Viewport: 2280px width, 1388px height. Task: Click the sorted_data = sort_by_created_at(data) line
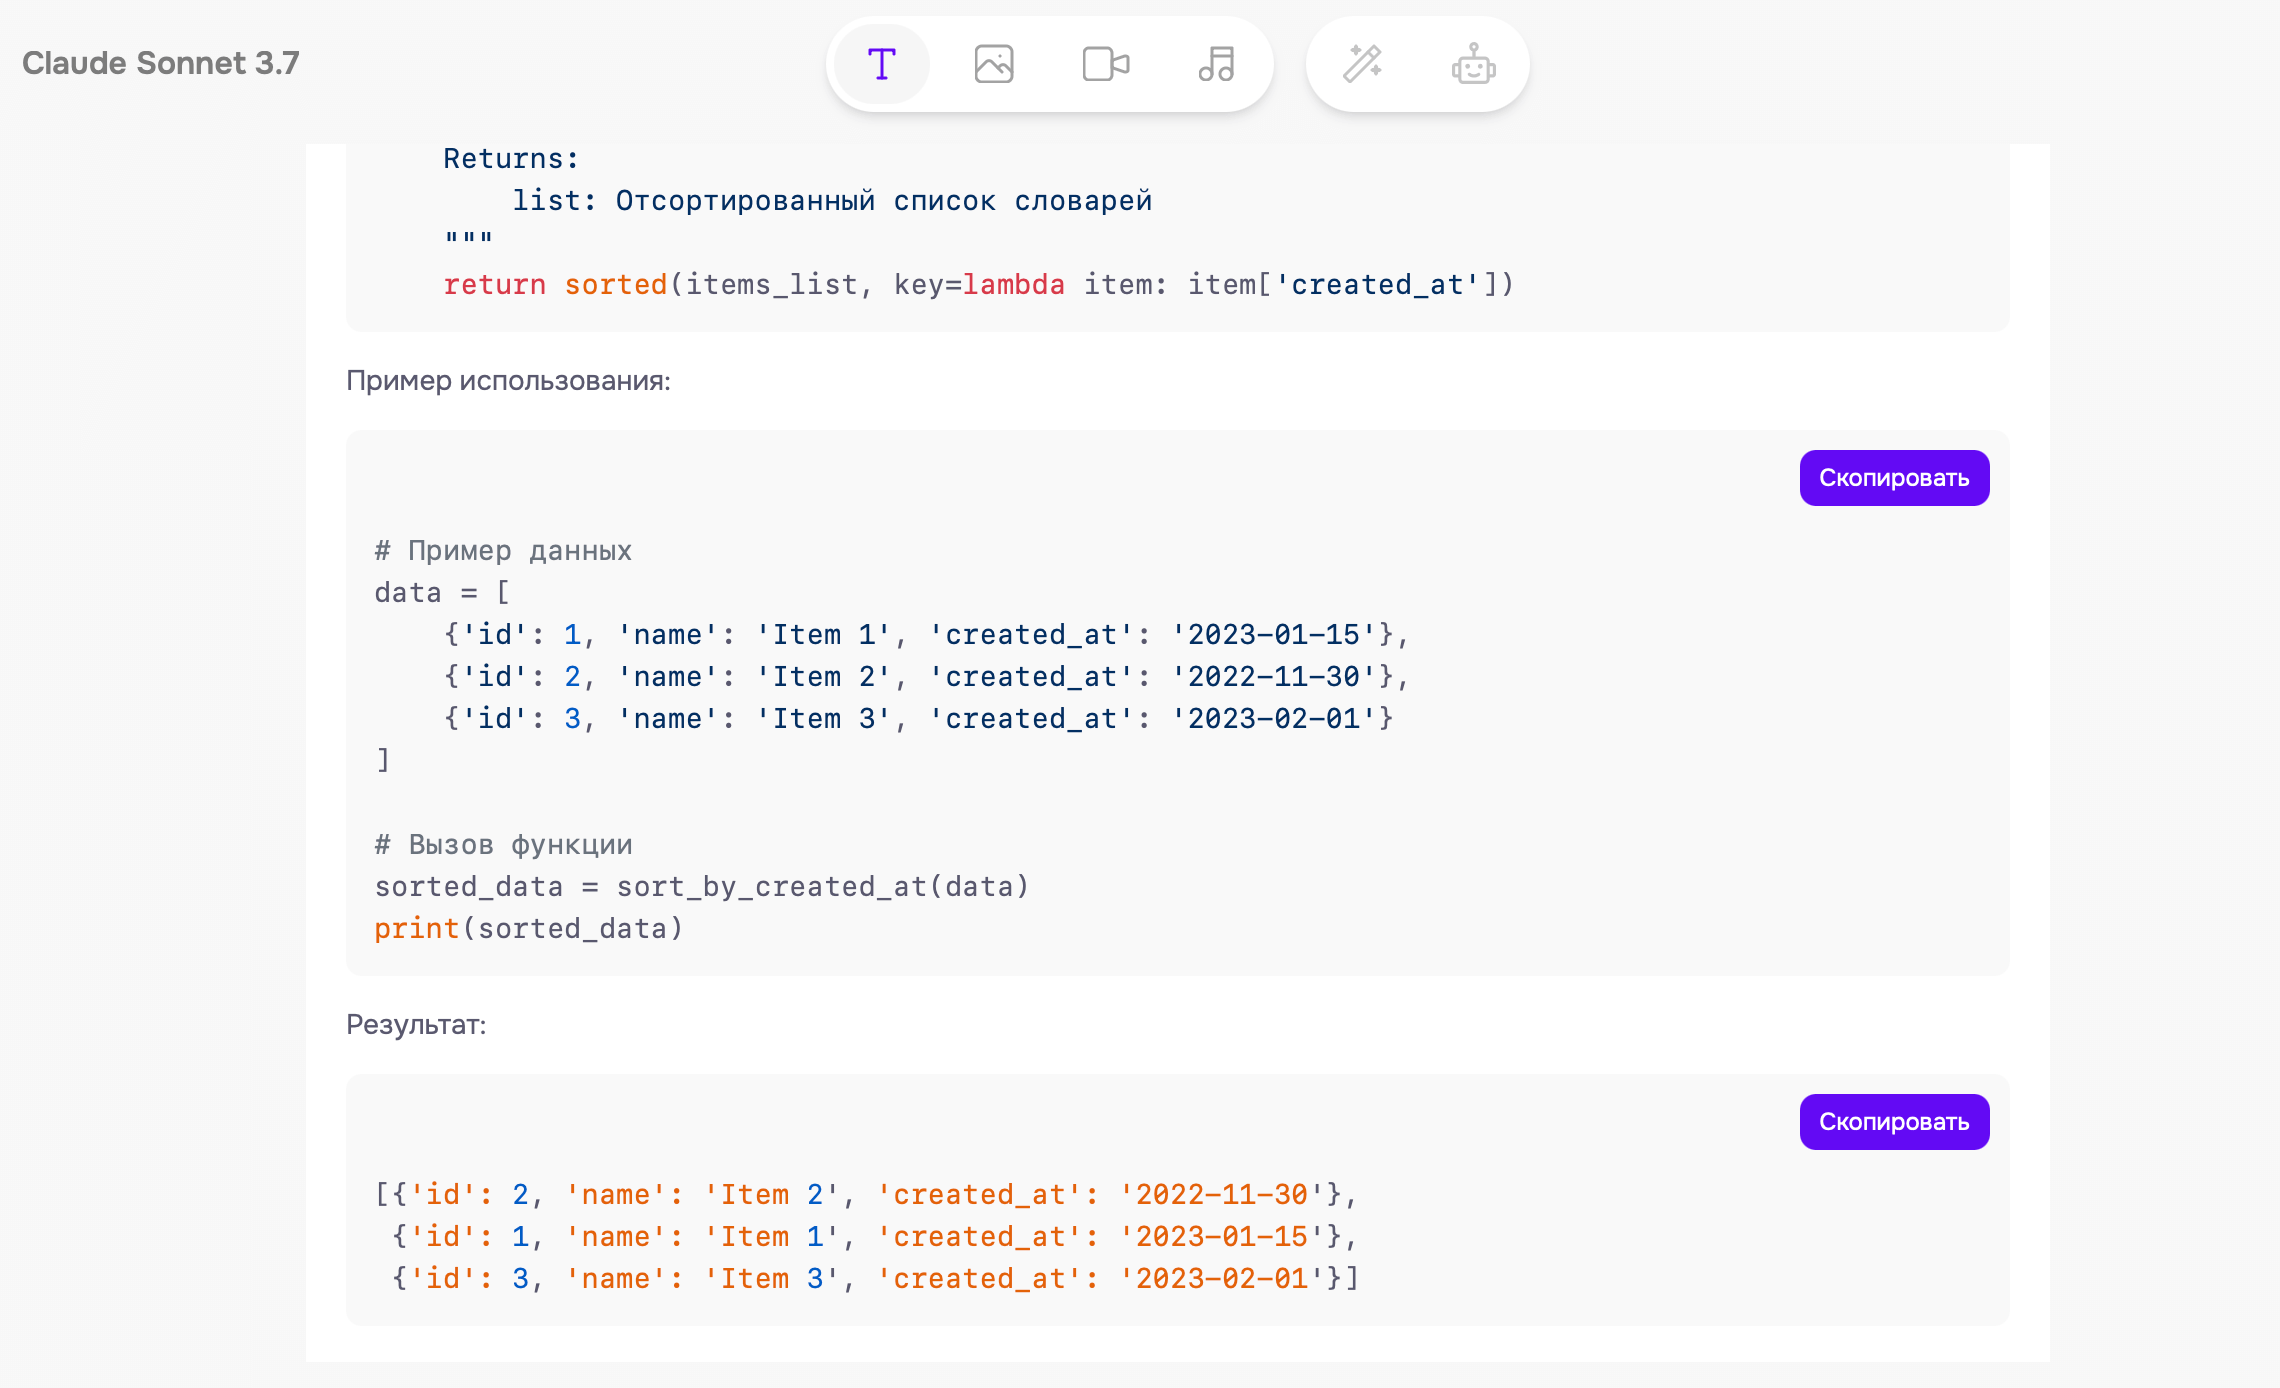coord(702,887)
